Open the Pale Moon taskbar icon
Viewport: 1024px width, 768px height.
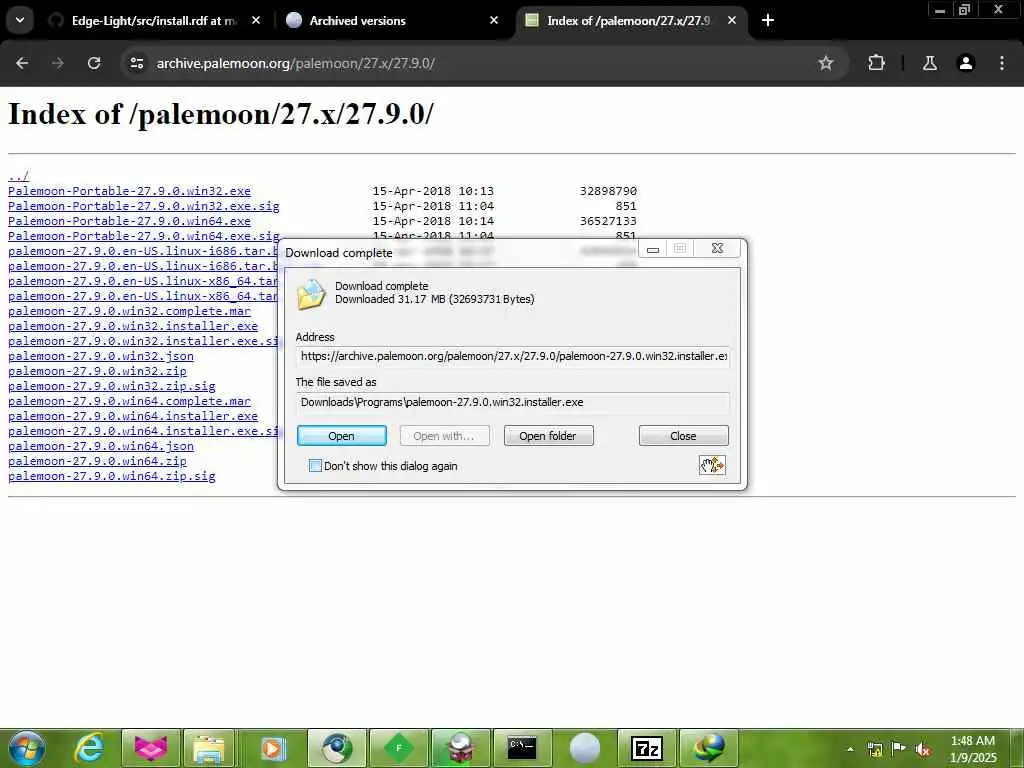tap(584, 748)
